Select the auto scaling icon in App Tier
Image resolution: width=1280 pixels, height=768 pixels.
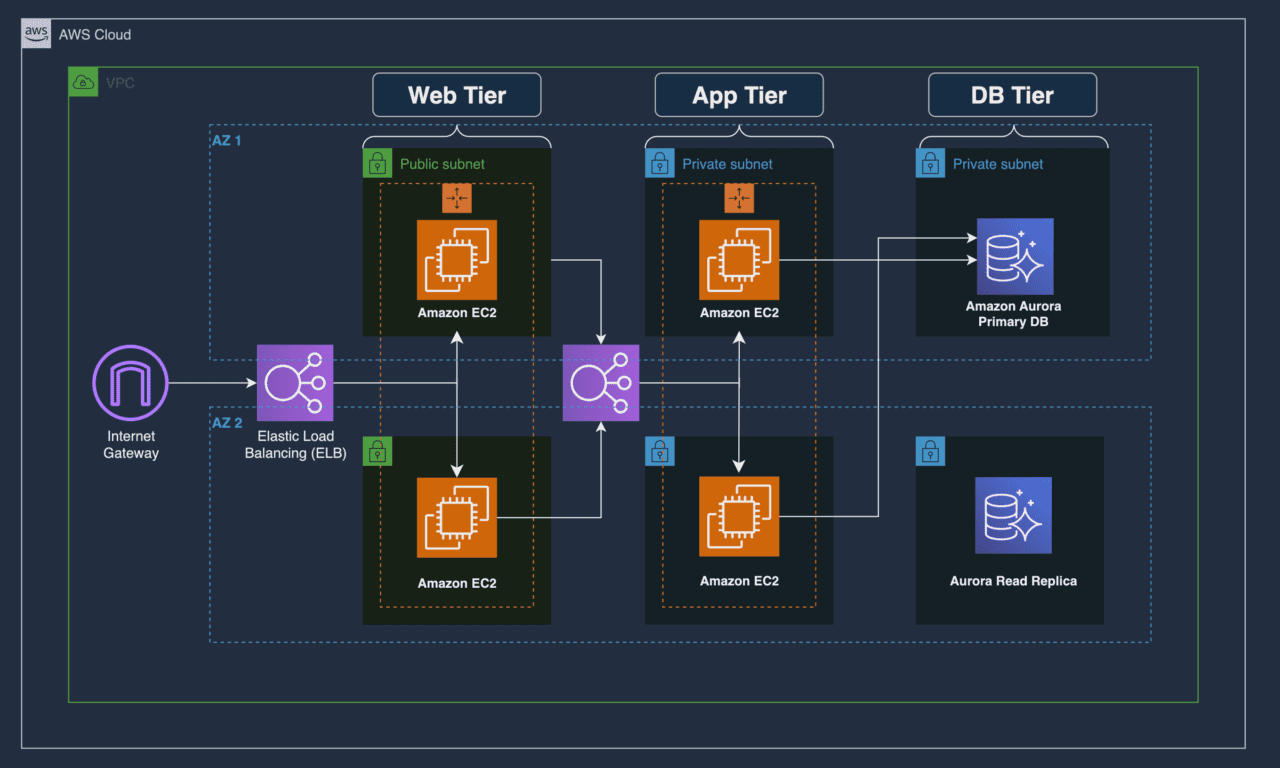739,199
